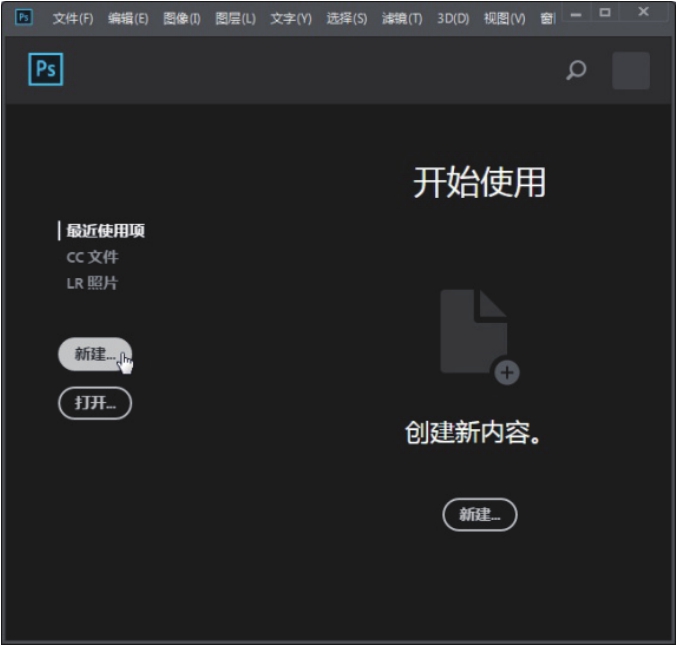Switch to the CC 文件 section
This screenshot has width=676, height=645.
(x=92, y=257)
